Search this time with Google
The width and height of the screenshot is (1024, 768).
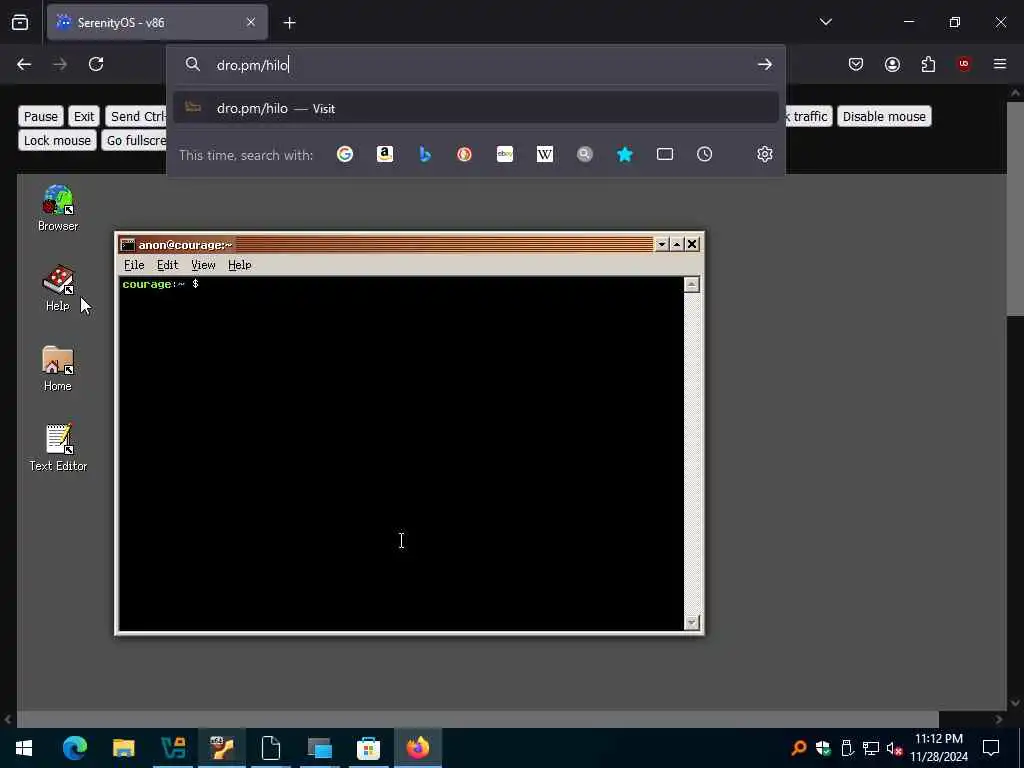[x=345, y=154]
